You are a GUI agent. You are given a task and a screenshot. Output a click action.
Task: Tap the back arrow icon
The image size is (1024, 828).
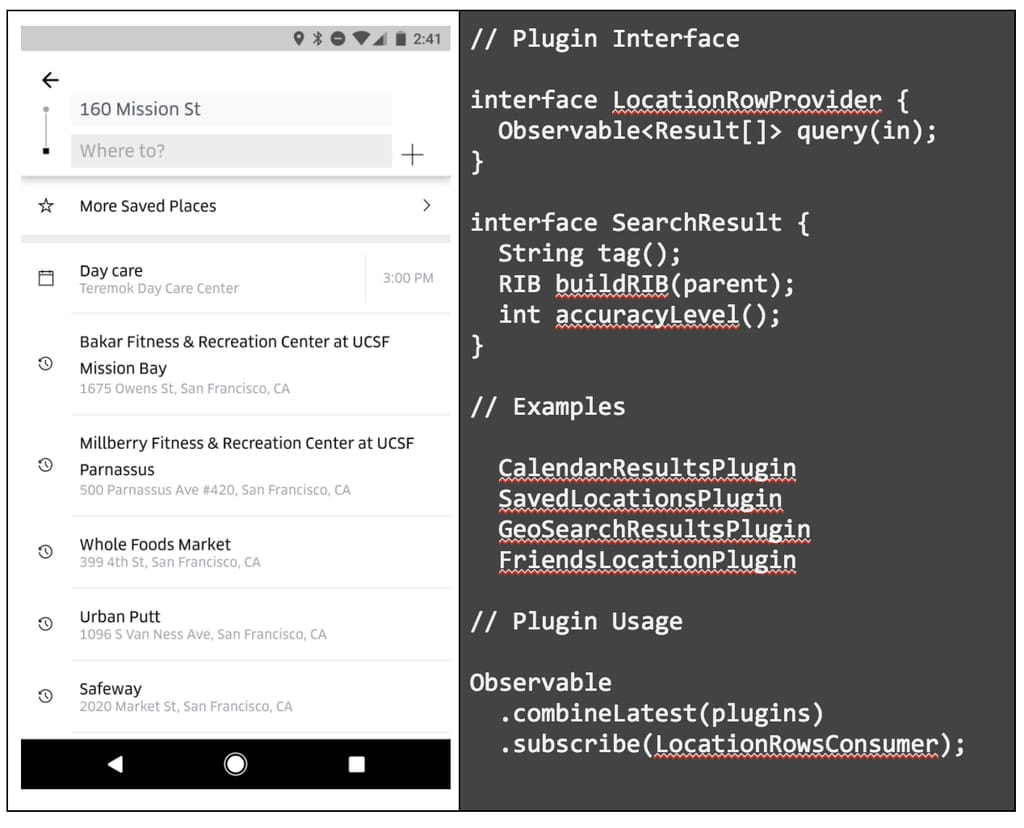tap(50, 80)
